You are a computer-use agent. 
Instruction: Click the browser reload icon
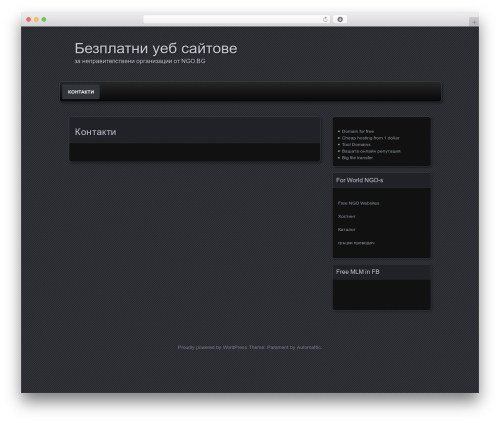(325, 19)
